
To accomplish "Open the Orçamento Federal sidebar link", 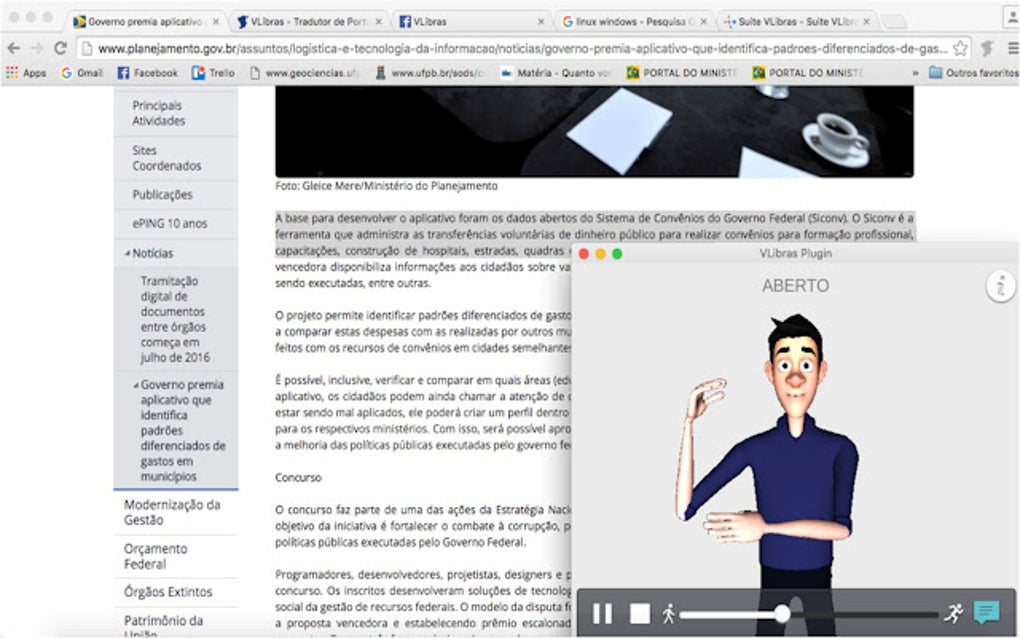I will coord(155,555).
